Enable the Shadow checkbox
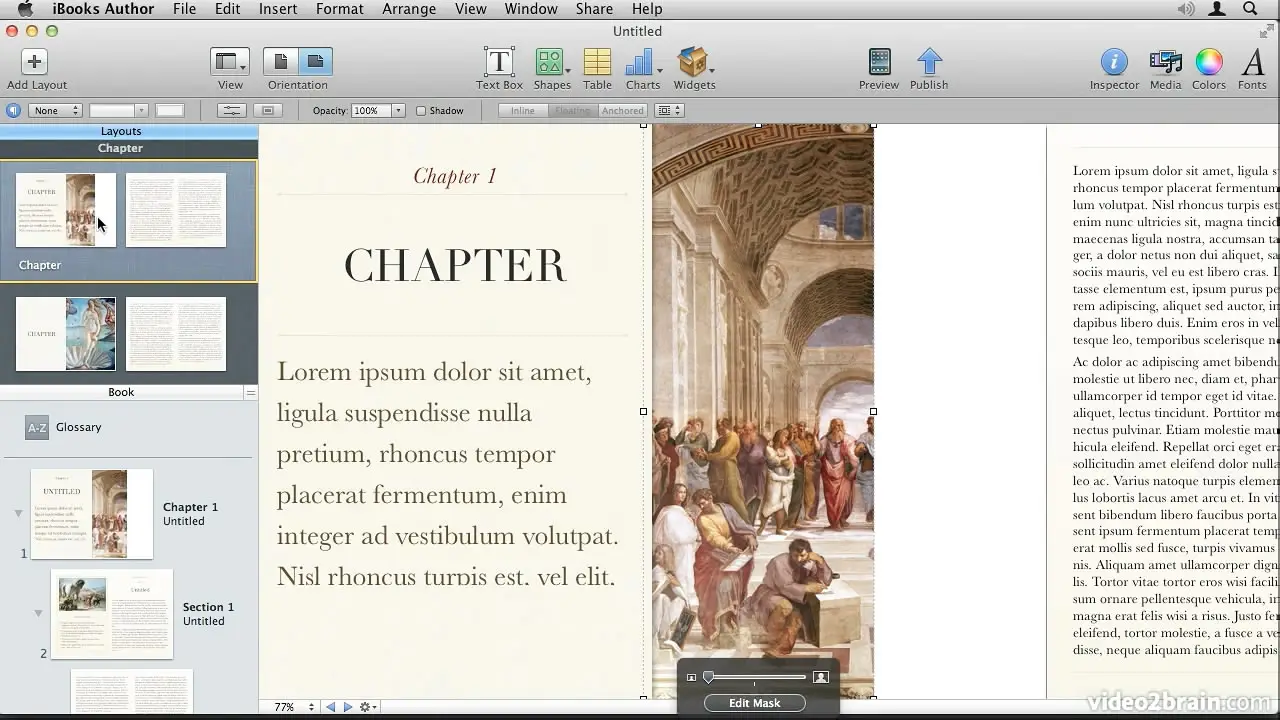This screenshot has width=1280, height=720. [421, 111]
